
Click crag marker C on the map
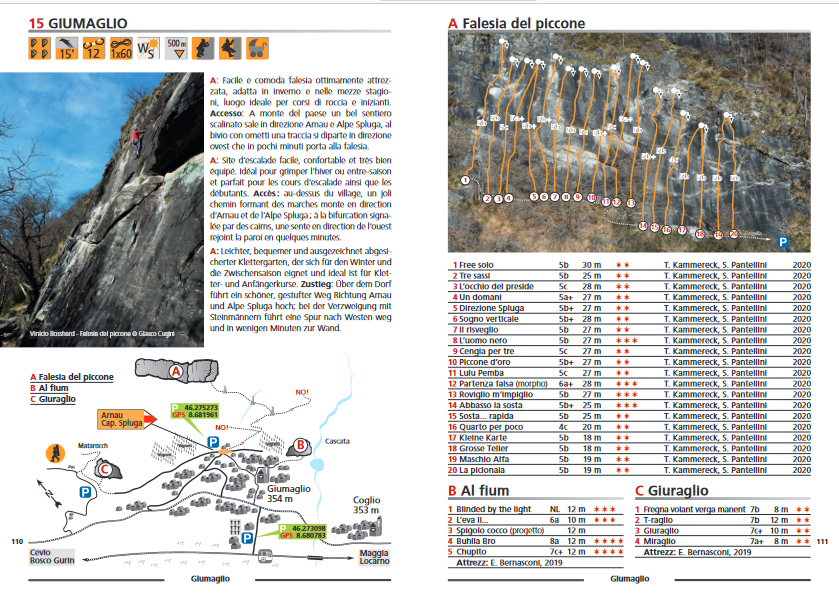105,470
